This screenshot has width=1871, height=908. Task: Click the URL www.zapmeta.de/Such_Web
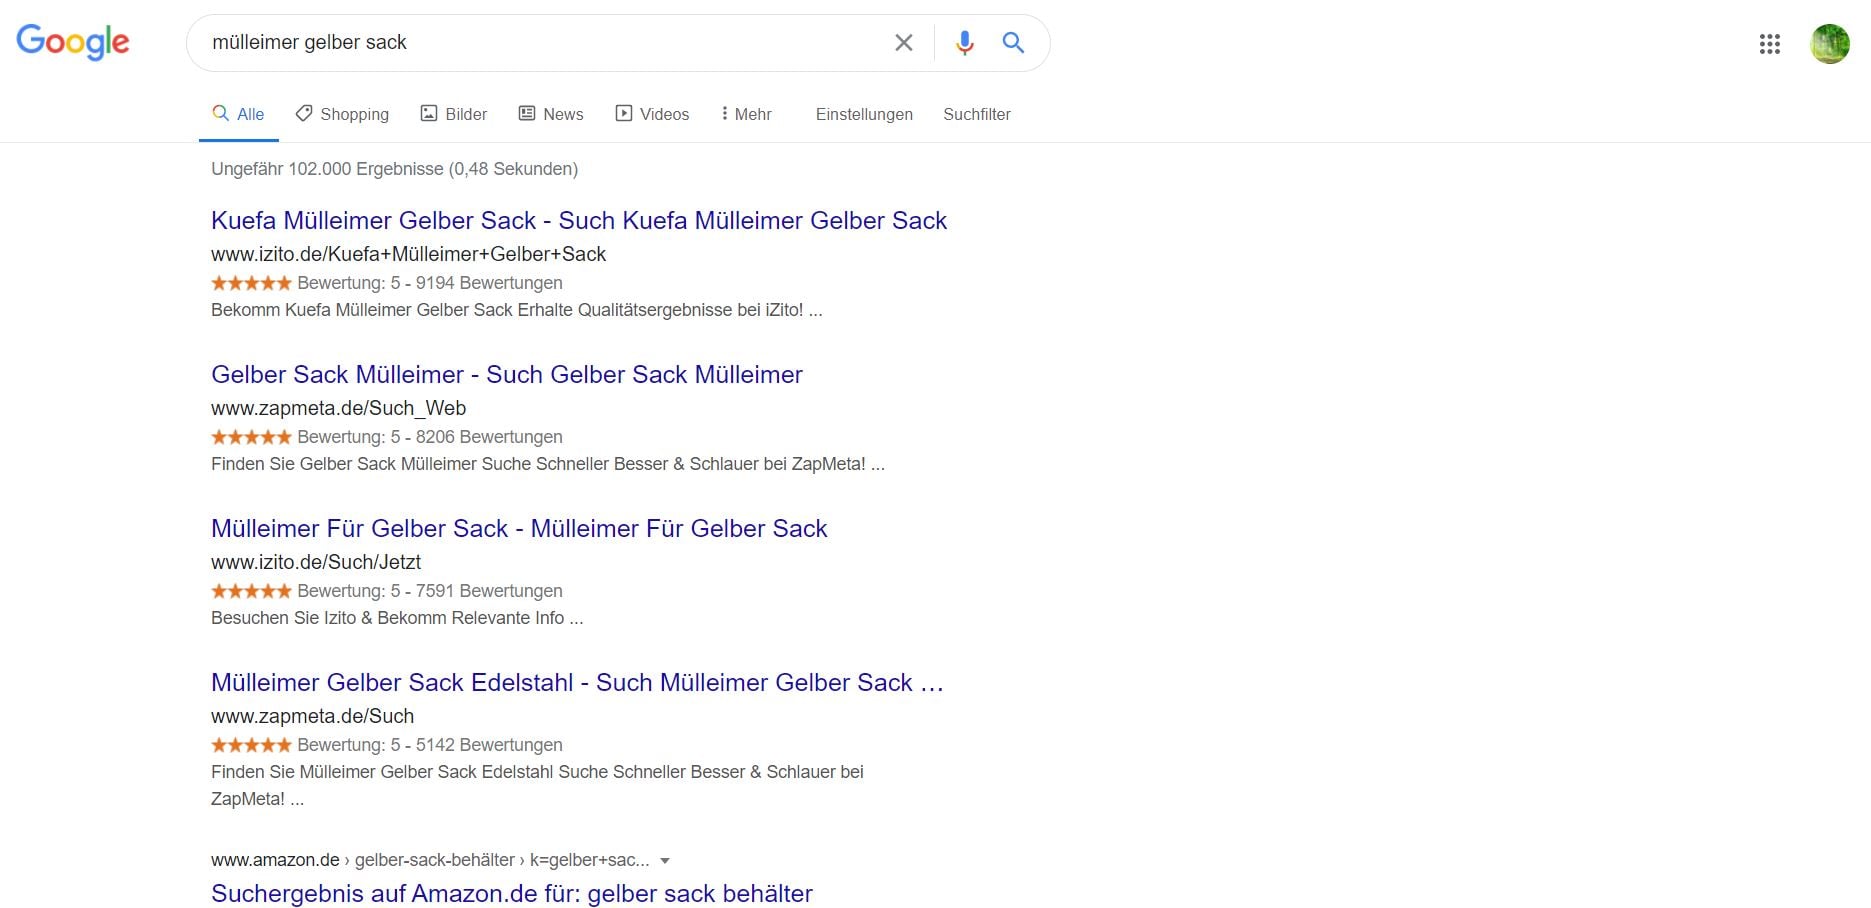point(338,408)
